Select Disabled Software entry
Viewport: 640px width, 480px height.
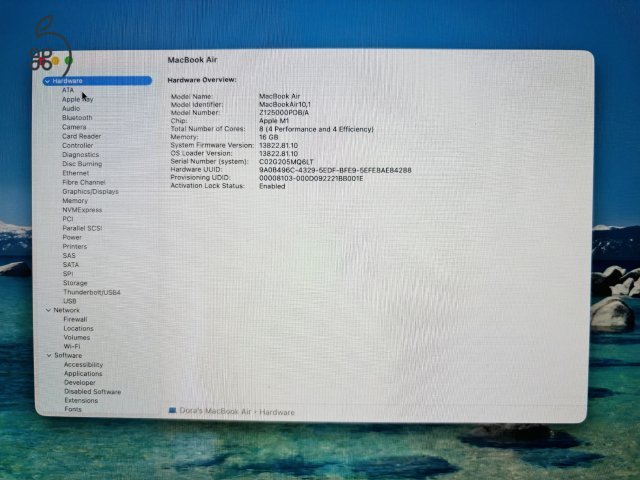pyautogui.click(x=93, y=391)
